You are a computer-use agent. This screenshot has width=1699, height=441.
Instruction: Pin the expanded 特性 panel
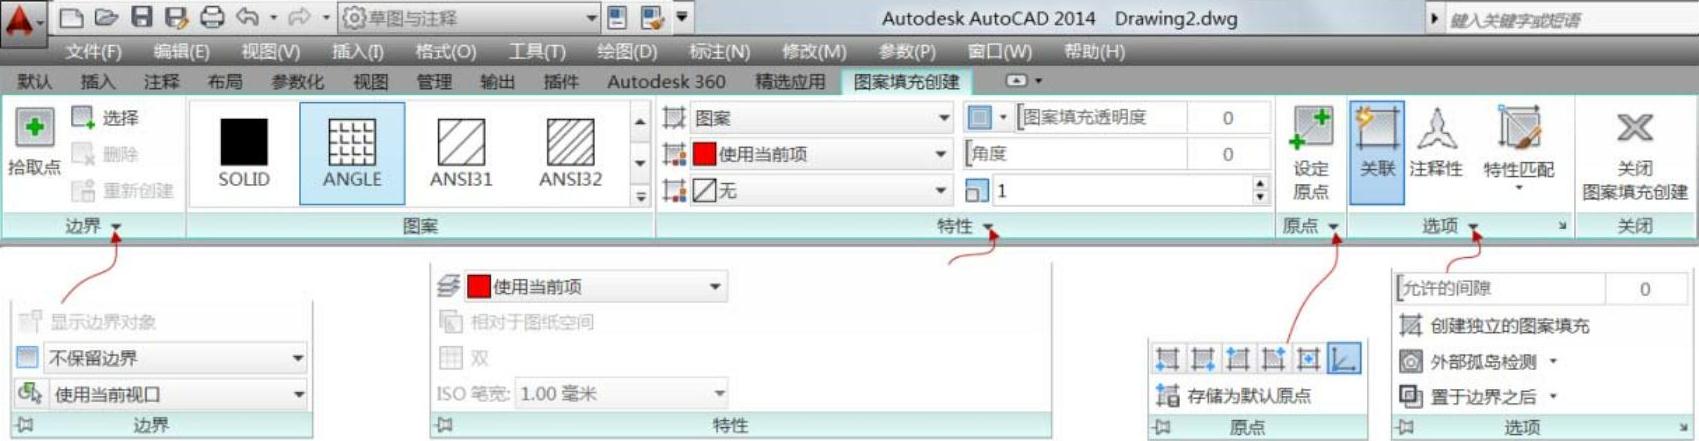click(444, 425)
